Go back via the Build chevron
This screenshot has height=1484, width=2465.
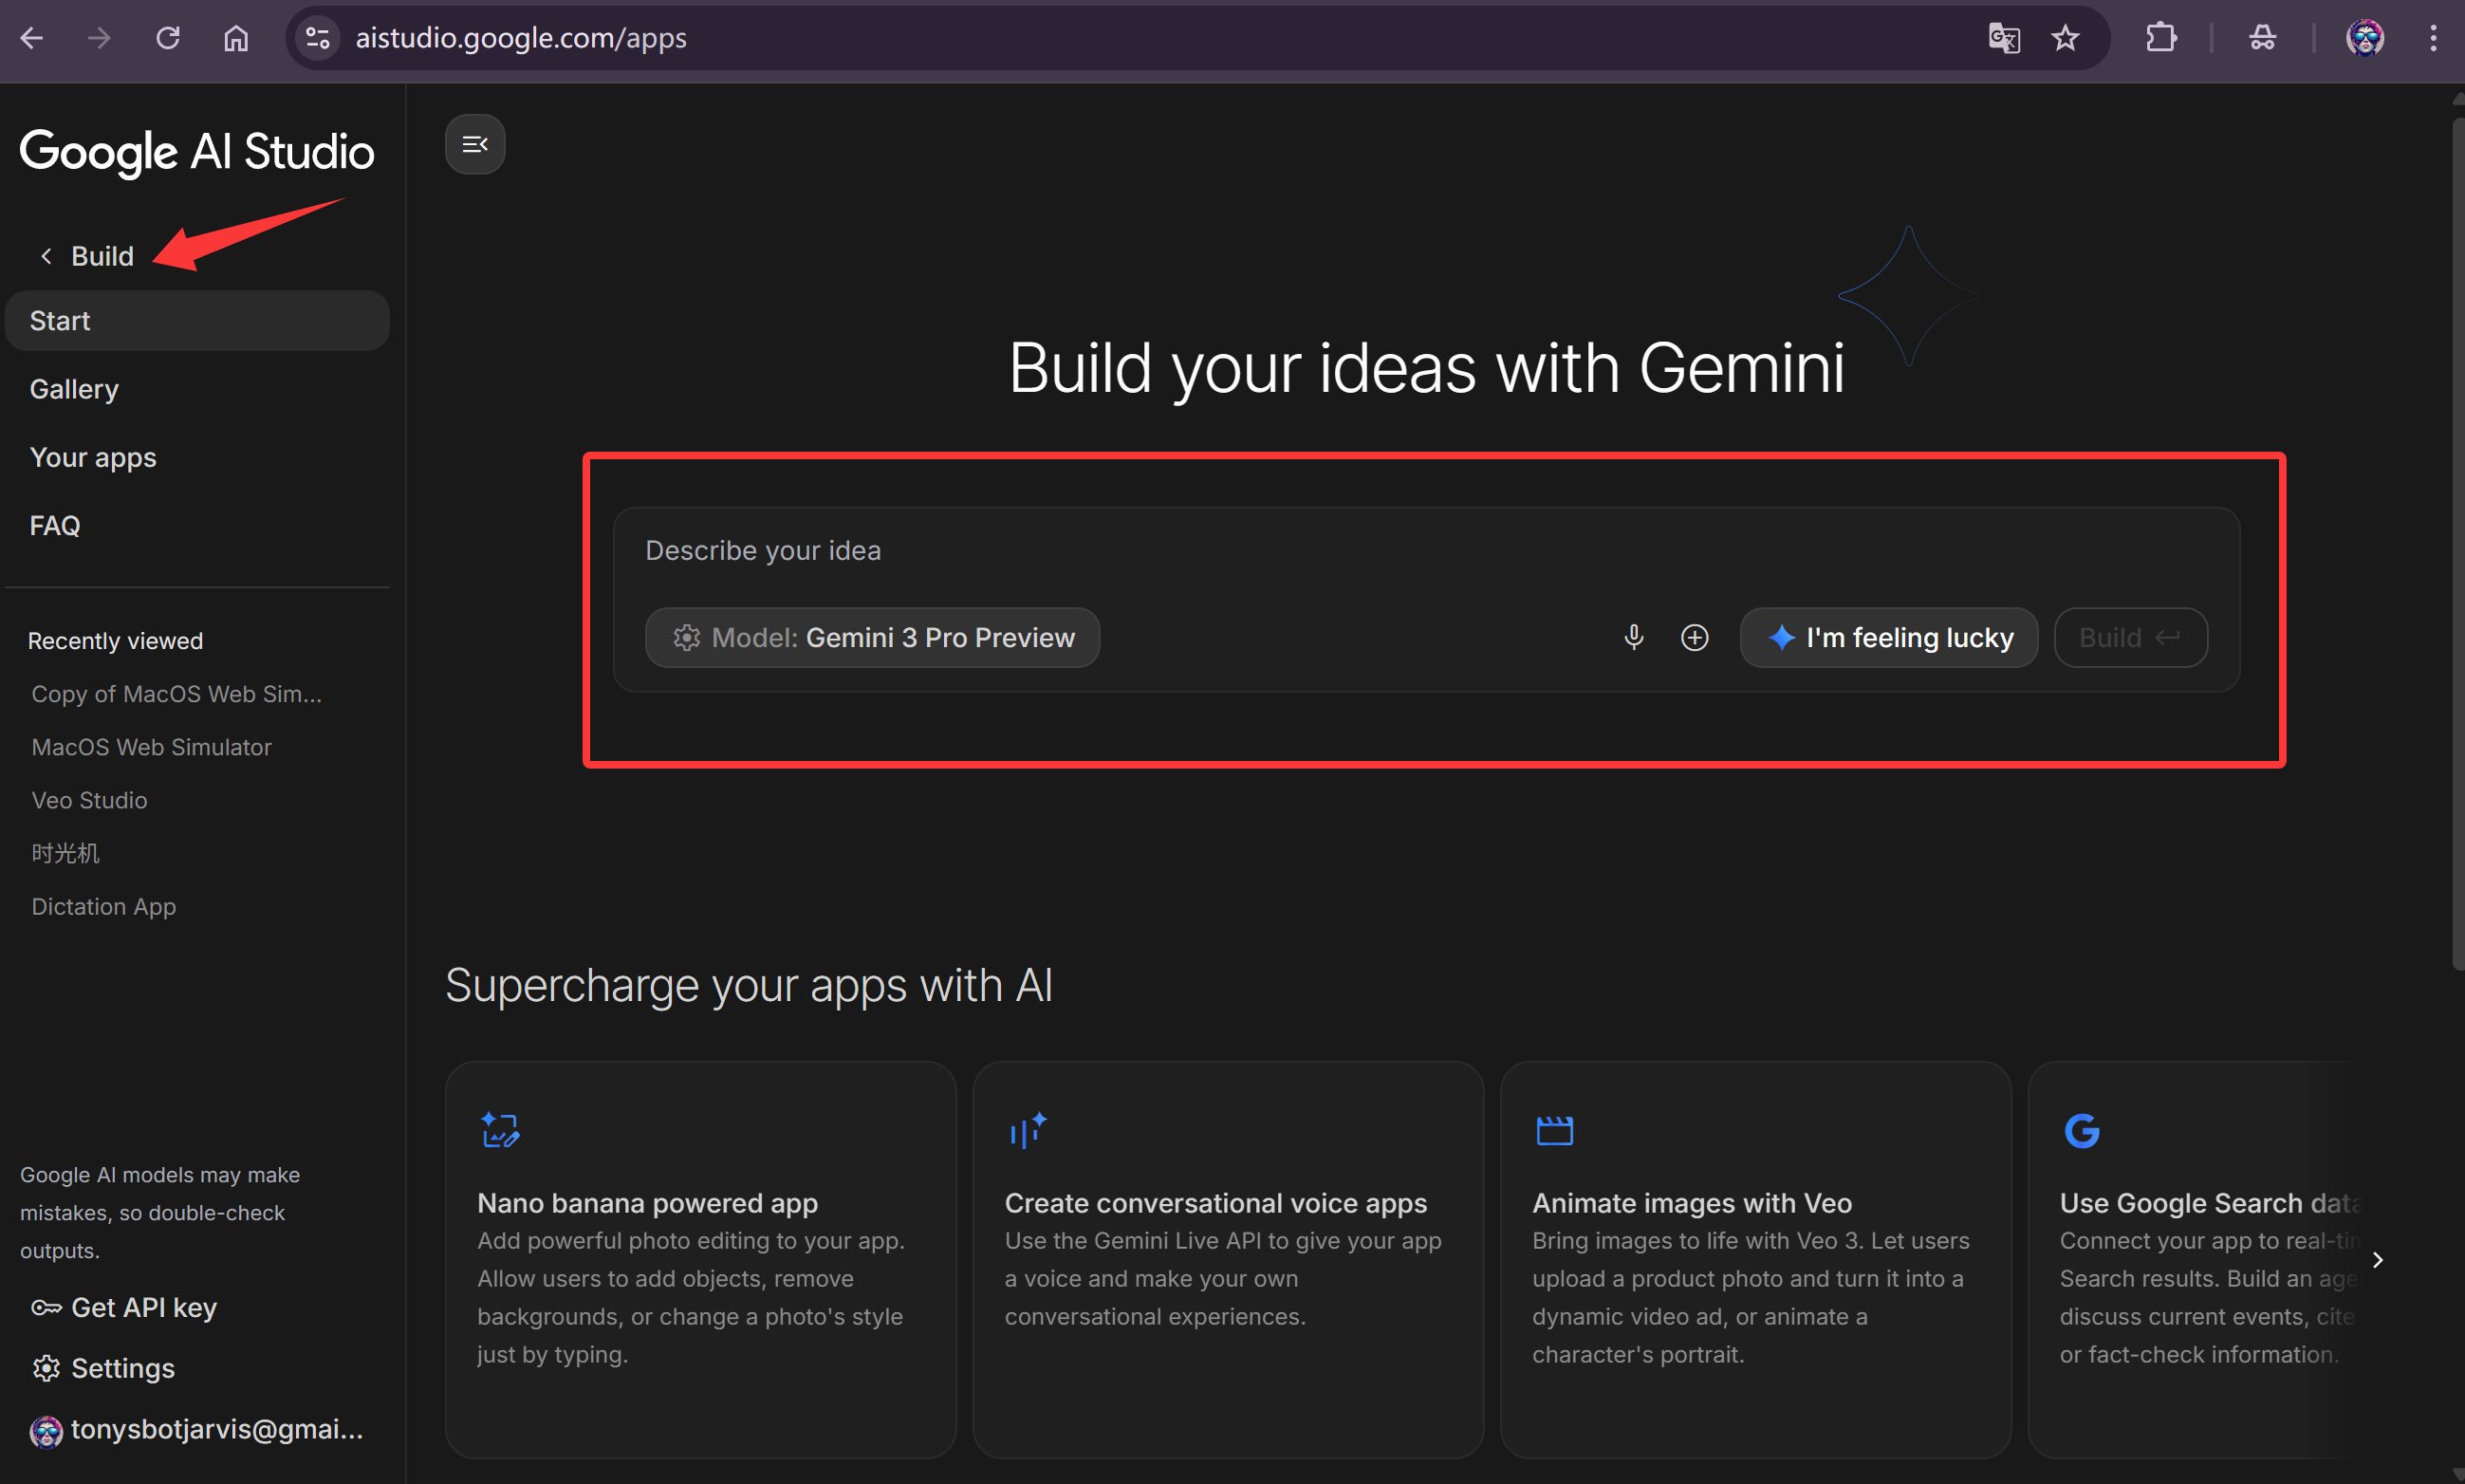click(47, 257)
